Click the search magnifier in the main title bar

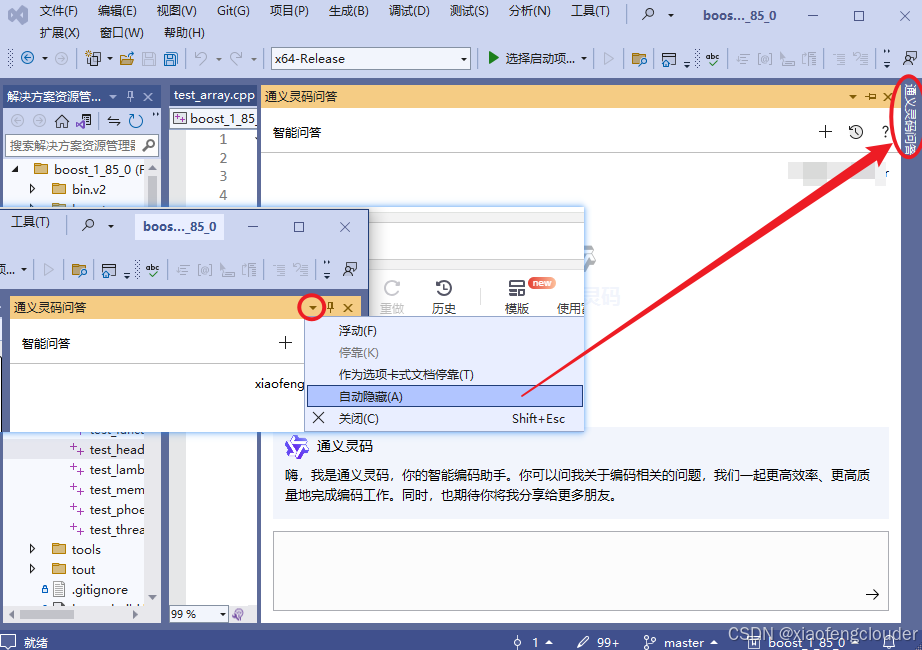[648, 14]
